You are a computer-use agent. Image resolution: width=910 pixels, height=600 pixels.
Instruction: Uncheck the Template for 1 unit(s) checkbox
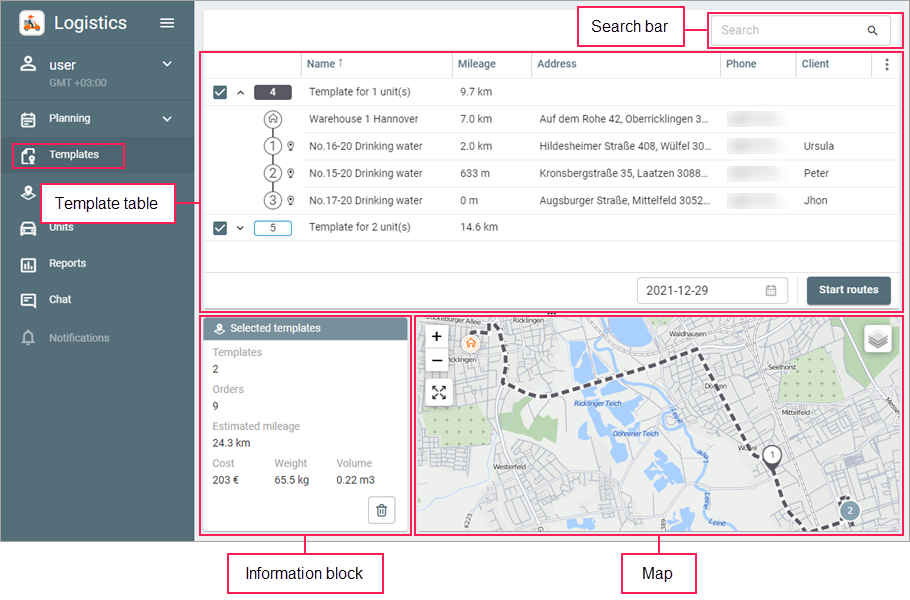click(x=220, y=92)
